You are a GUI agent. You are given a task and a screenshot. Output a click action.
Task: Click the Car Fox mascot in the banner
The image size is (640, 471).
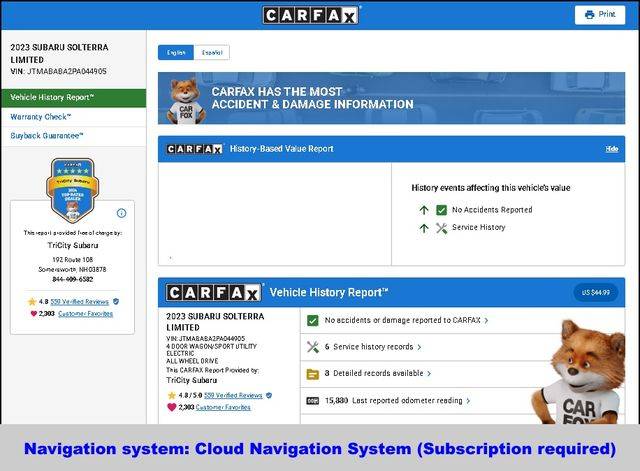click(x=186, y=101)
